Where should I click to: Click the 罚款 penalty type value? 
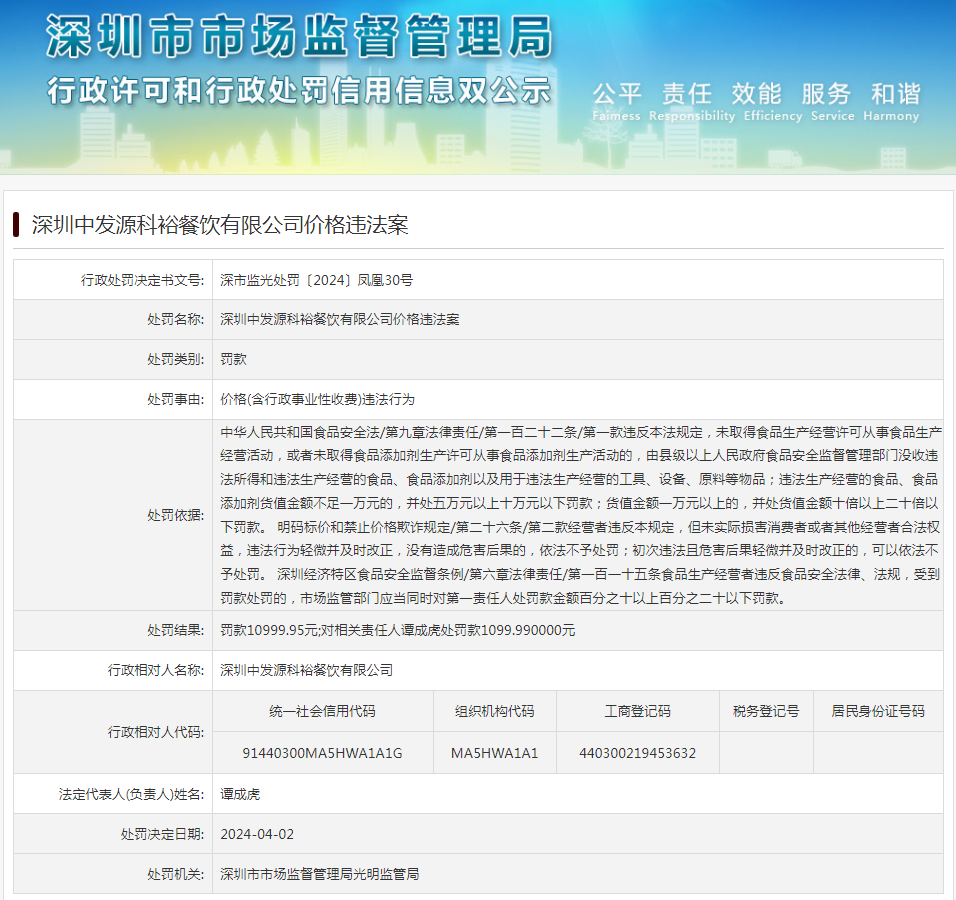pyautogui.click(x=234, y=359)
